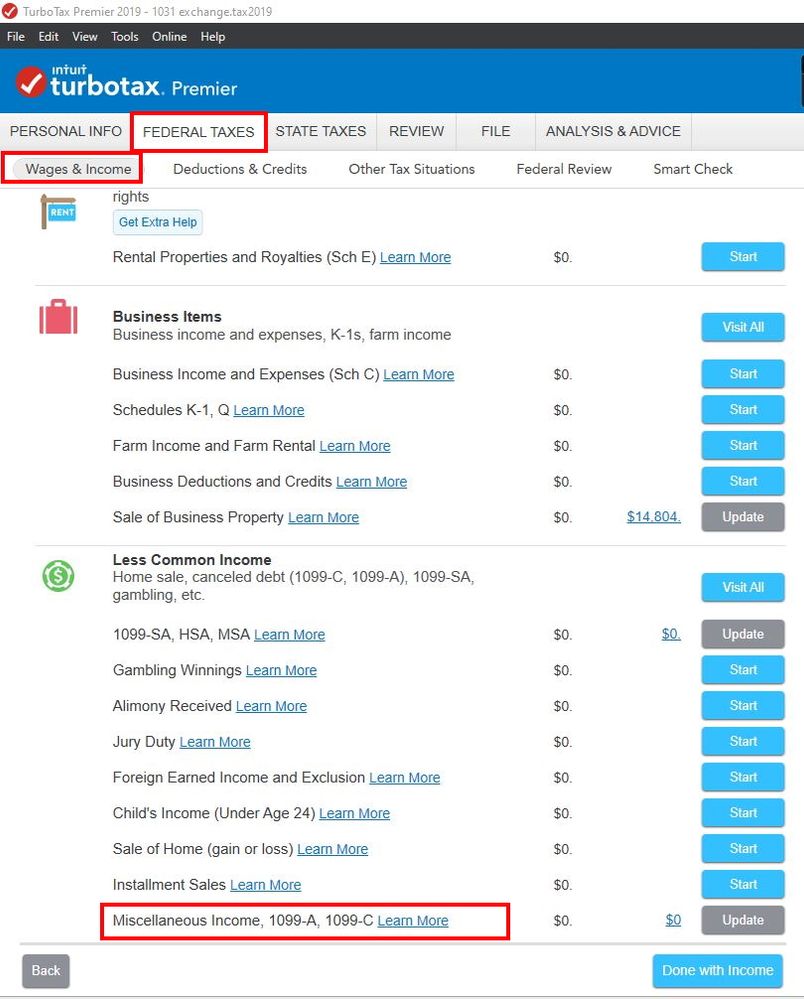Image resolution: width=804 pixels, height=999 pixels.
Task: Select the Other Tax Situations subtab
Action: tap(412, 169)
